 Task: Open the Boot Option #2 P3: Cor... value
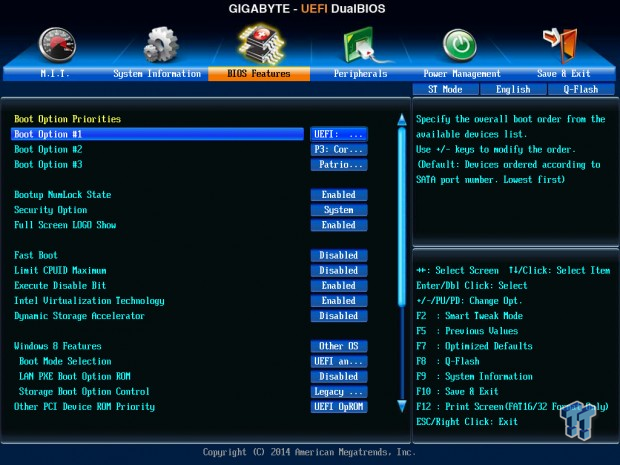[339, 149]
